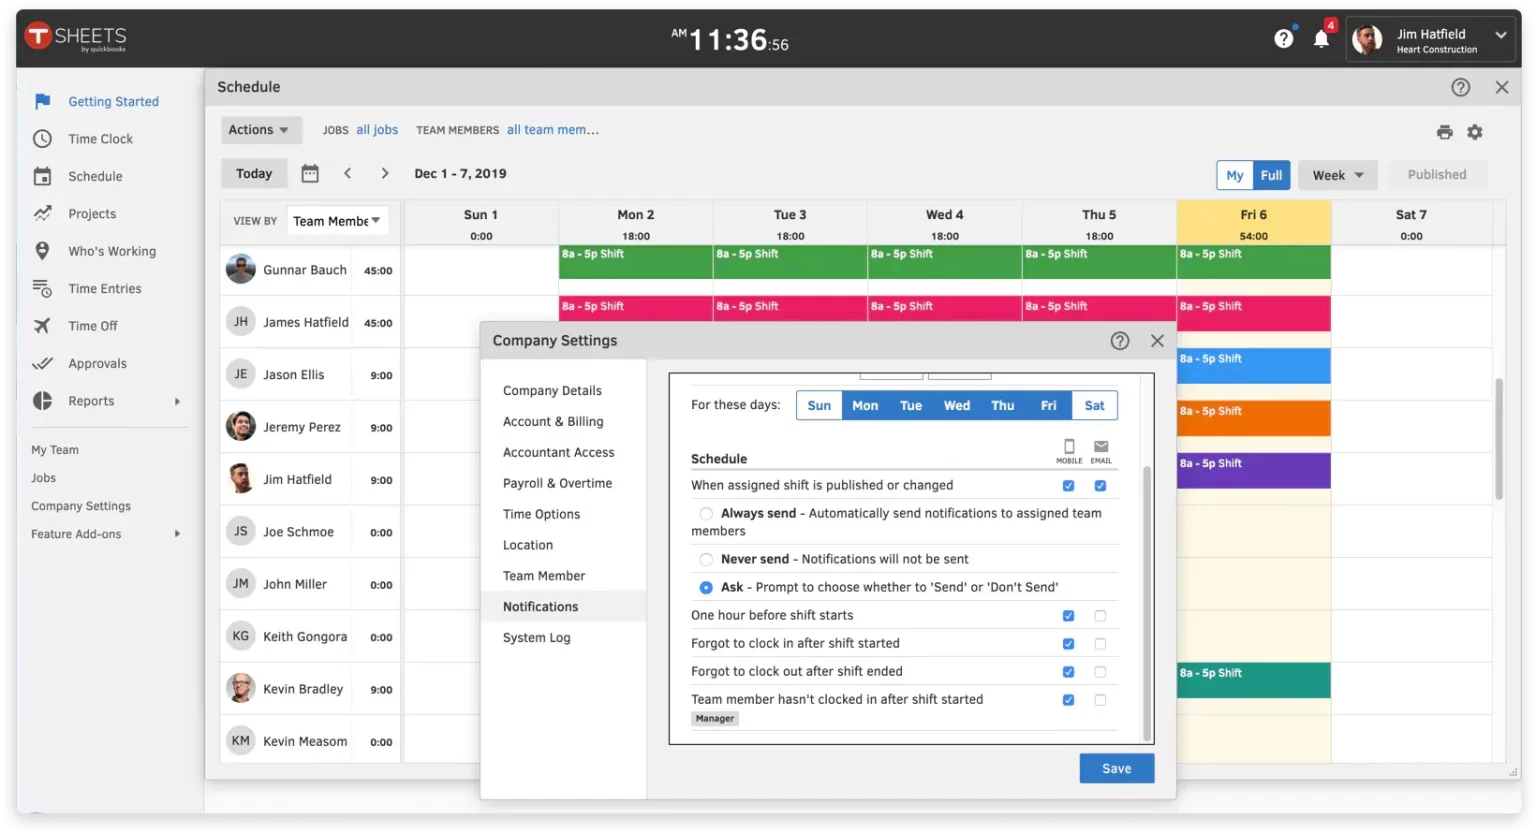Open the View By Team Member dropdown
Screen dimensions: 1536x834
[337, 221]
